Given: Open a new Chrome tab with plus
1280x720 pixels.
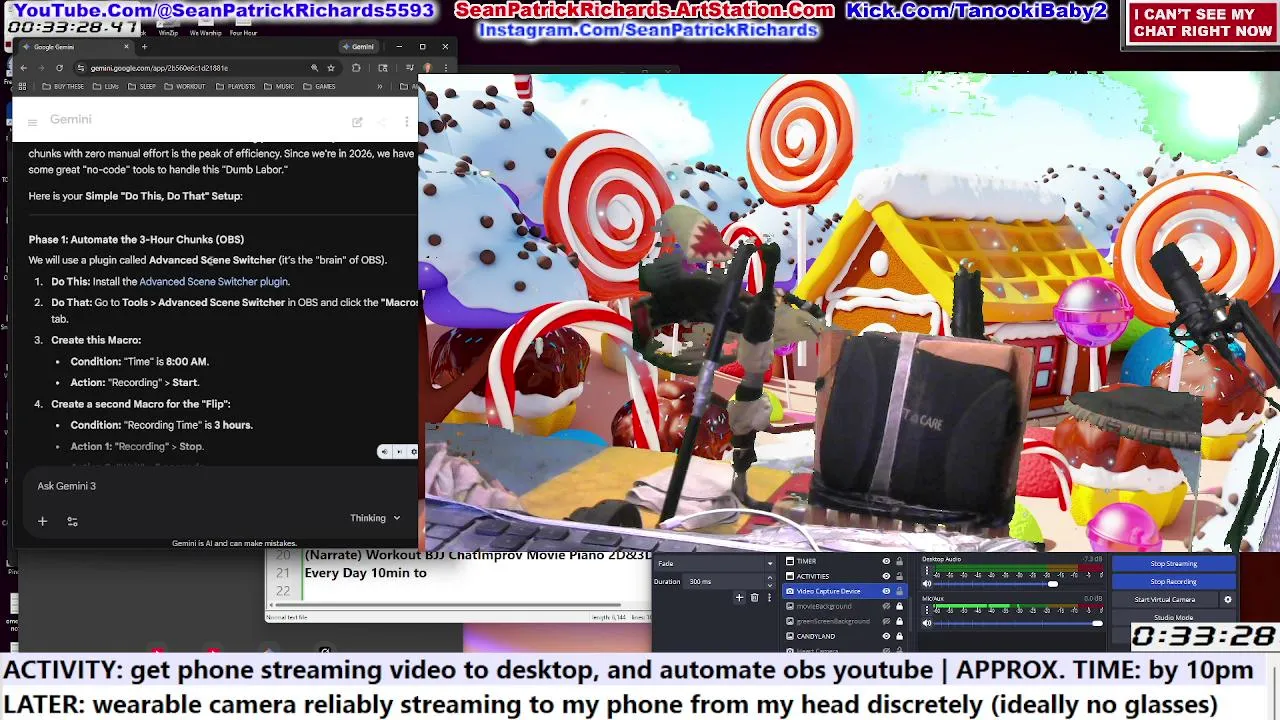Looking at the screenshot, I should tap(144, 47).
